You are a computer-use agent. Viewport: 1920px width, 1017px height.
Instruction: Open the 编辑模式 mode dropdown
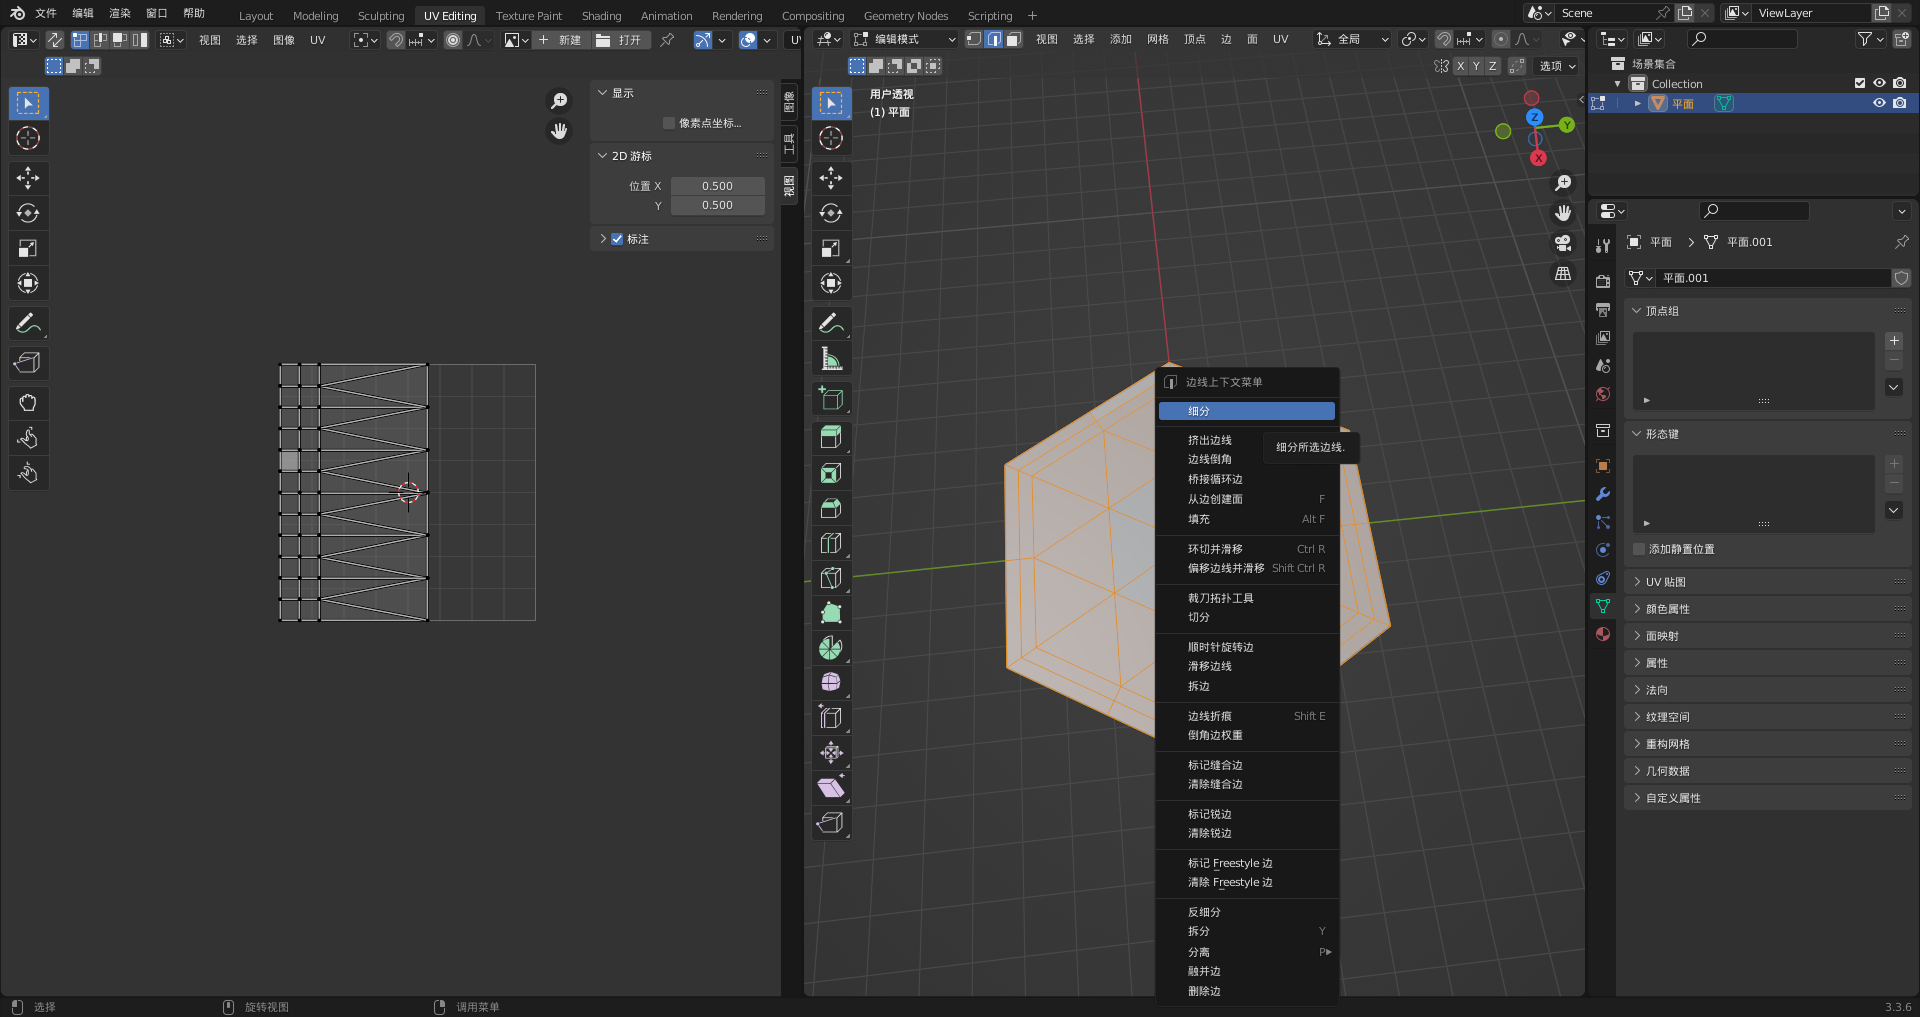(x=905, y=39)
